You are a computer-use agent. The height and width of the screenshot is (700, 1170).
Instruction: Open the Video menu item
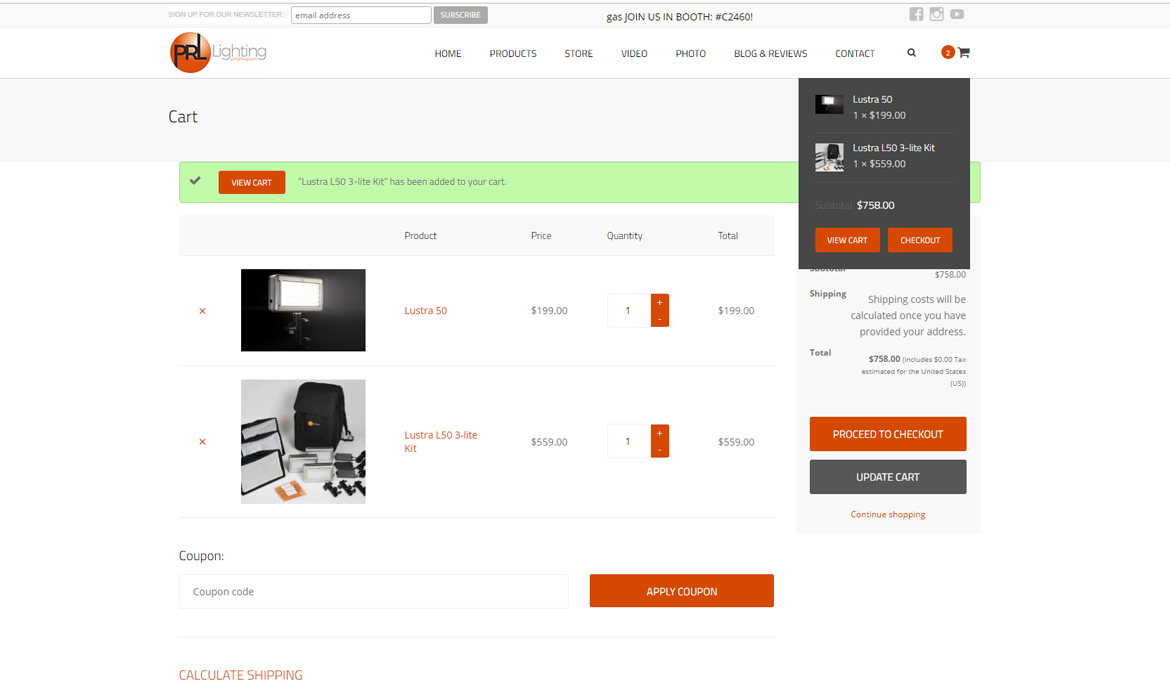click(x=634, y=54)
